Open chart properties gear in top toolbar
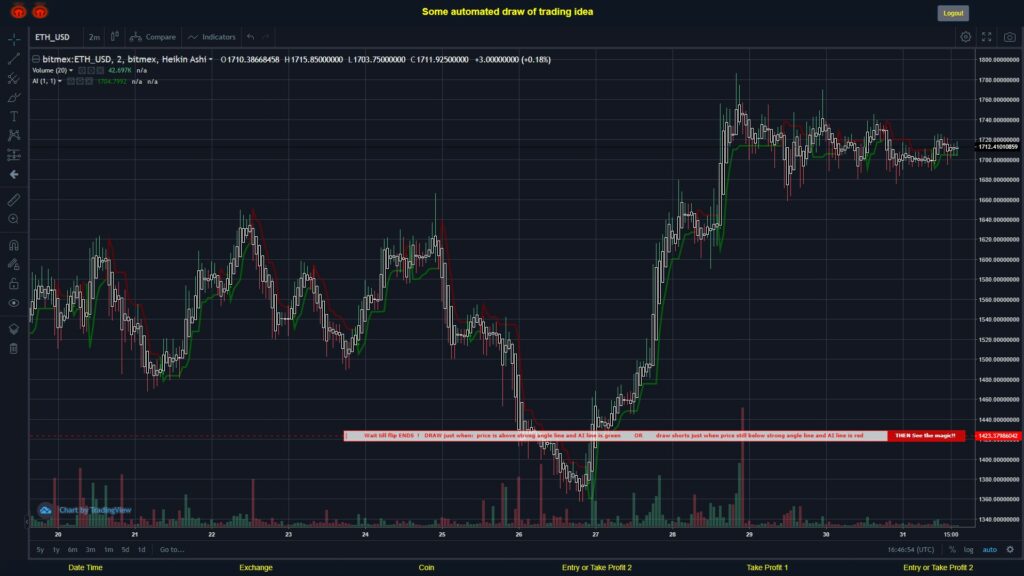Image resolution: width=1024 pixels, height=576 pixels. (965, 37)
